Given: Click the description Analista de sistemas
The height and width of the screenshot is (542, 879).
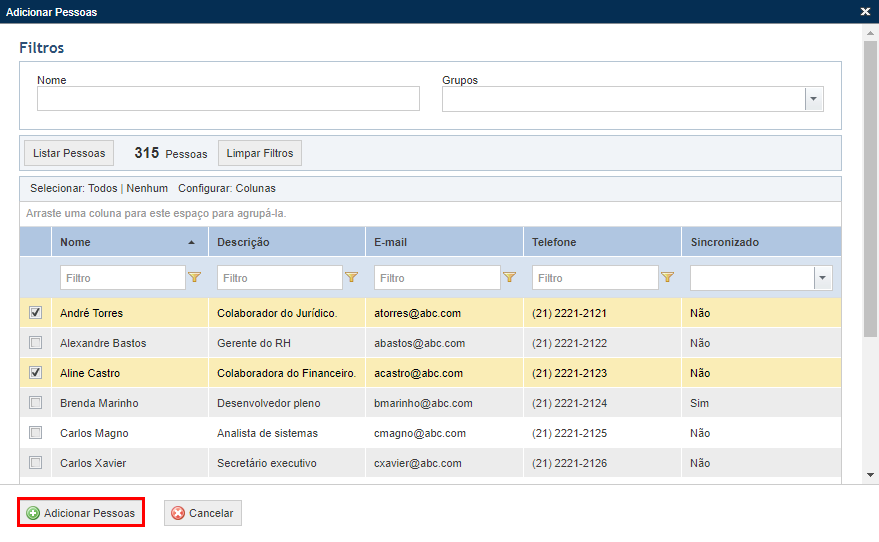Looking at the screenshot, I should coord(267,433).
